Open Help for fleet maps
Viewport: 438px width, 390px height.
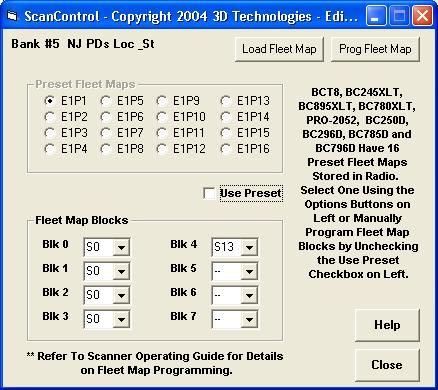387,325
